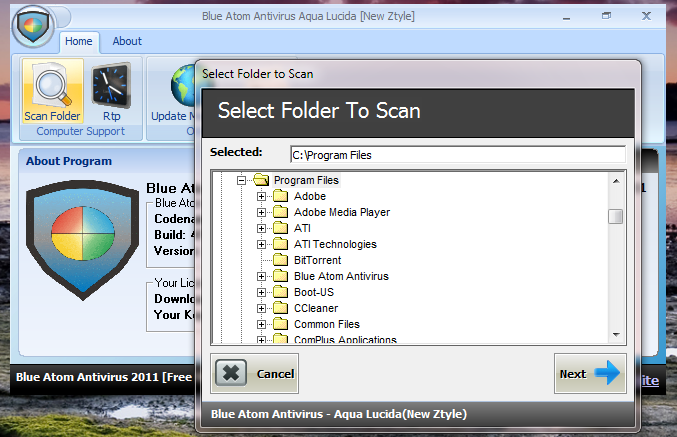Click the Next button label

click(573, 374)
